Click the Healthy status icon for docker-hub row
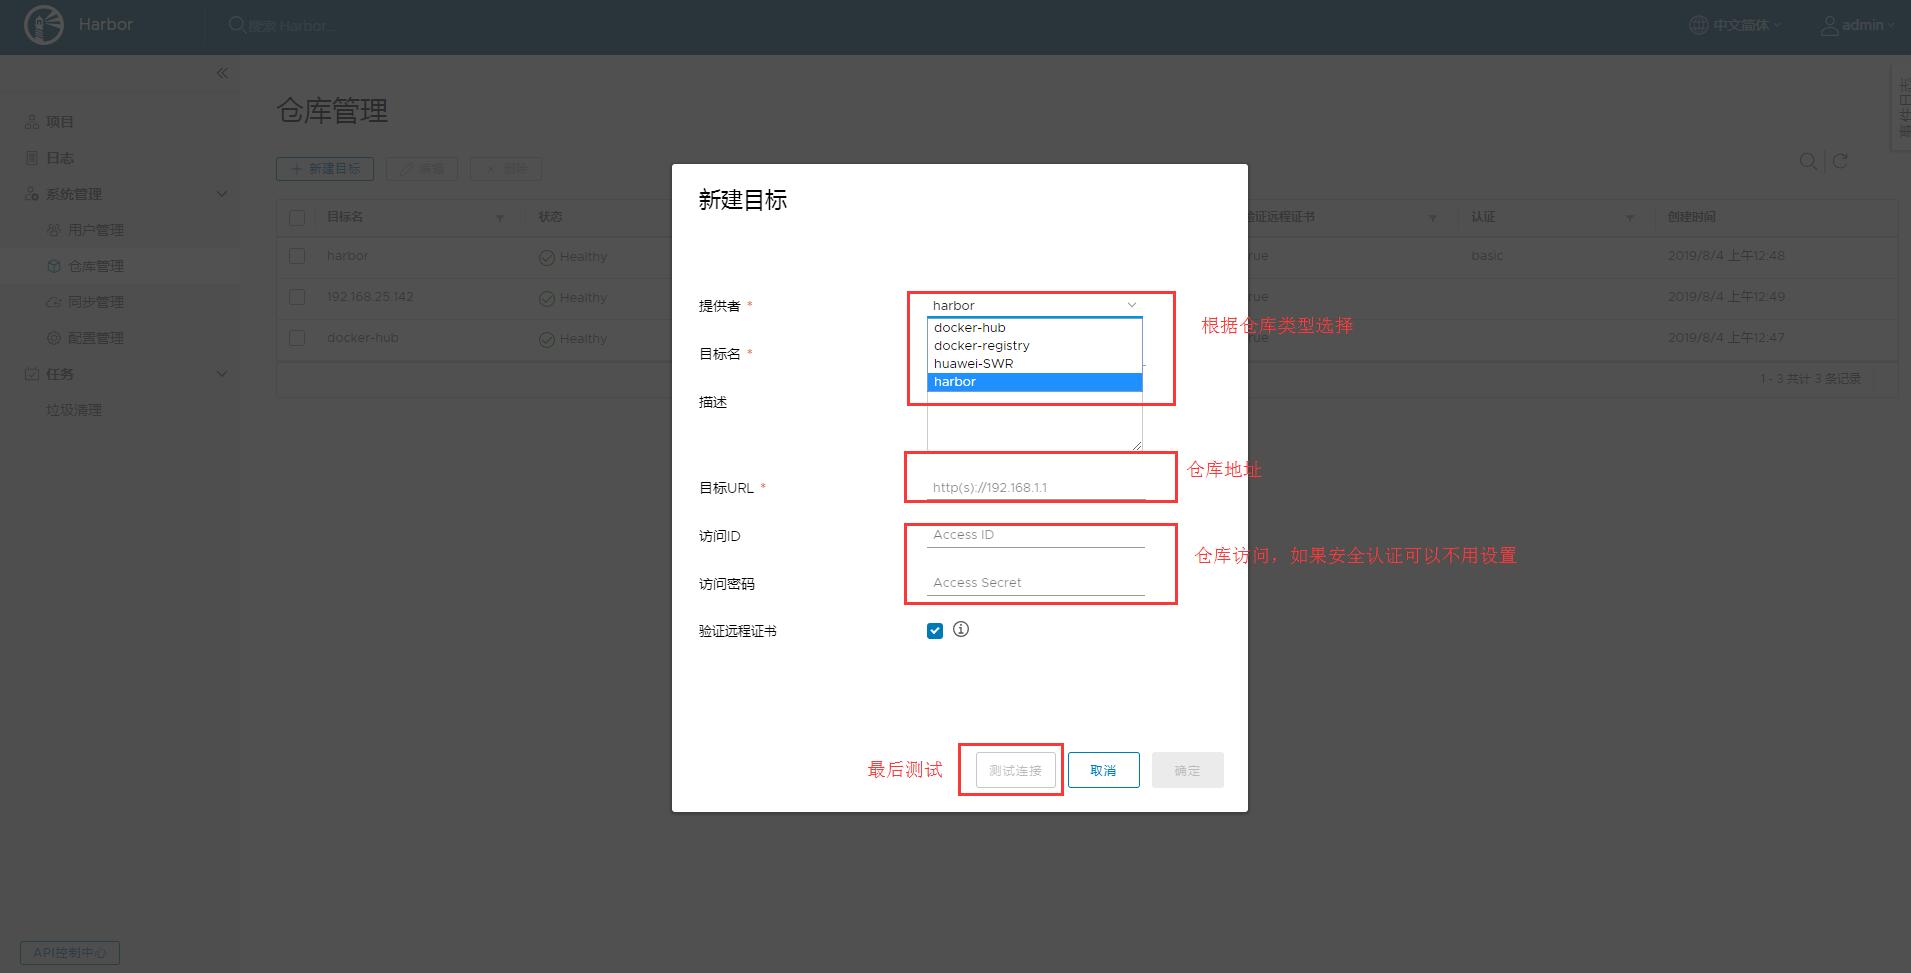The width and height of the screenshot is (1911, 973). (x=547, y=339)
